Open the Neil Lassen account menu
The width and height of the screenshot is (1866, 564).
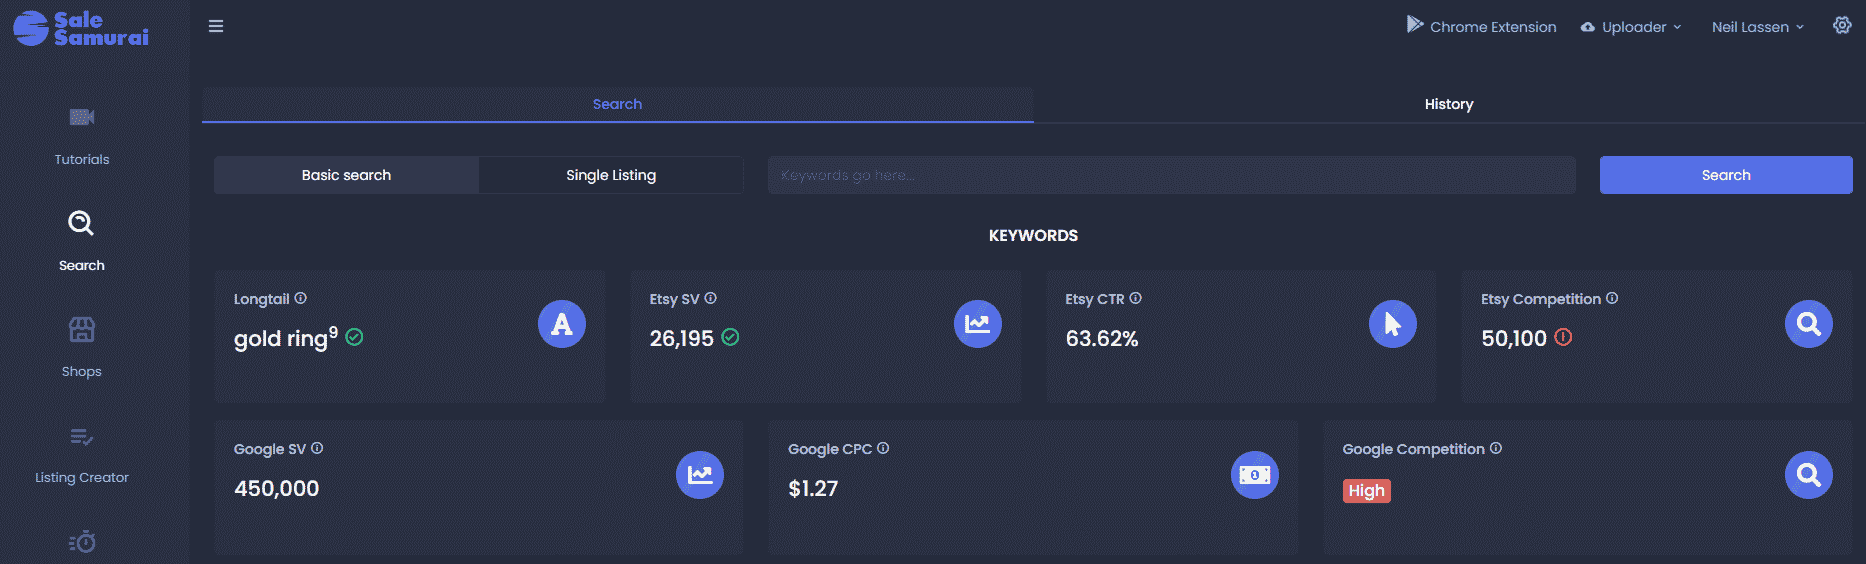(x=1758, y=27)
